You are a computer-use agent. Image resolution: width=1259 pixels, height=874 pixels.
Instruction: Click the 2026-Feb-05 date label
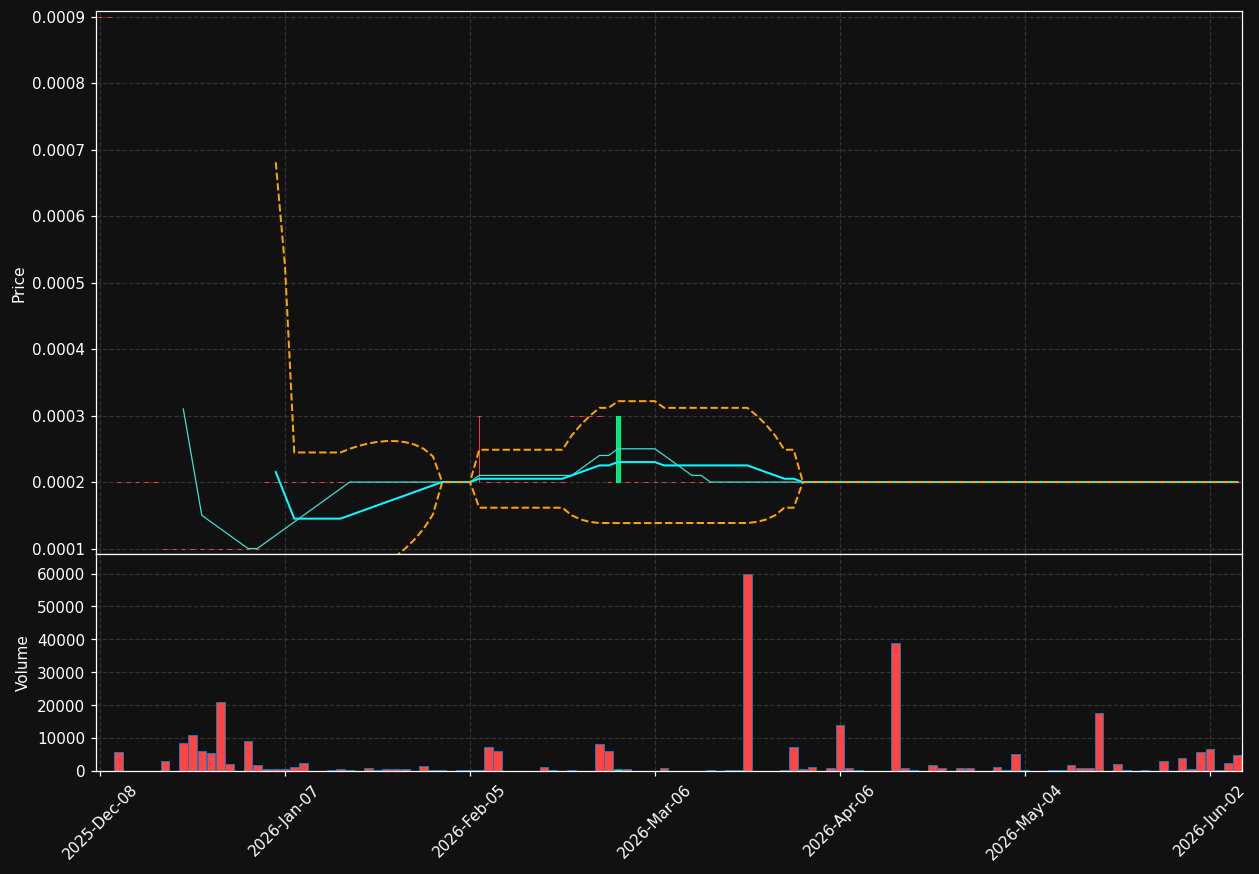pyautogui.click(x=469, y=822)
